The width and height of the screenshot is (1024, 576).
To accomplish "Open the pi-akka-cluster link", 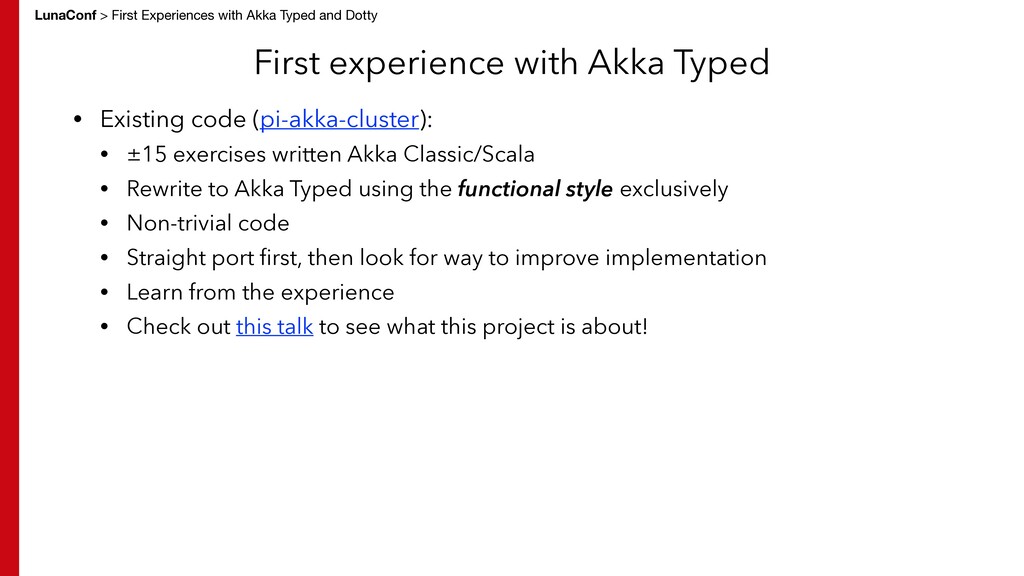I will (x=339, y=120).
